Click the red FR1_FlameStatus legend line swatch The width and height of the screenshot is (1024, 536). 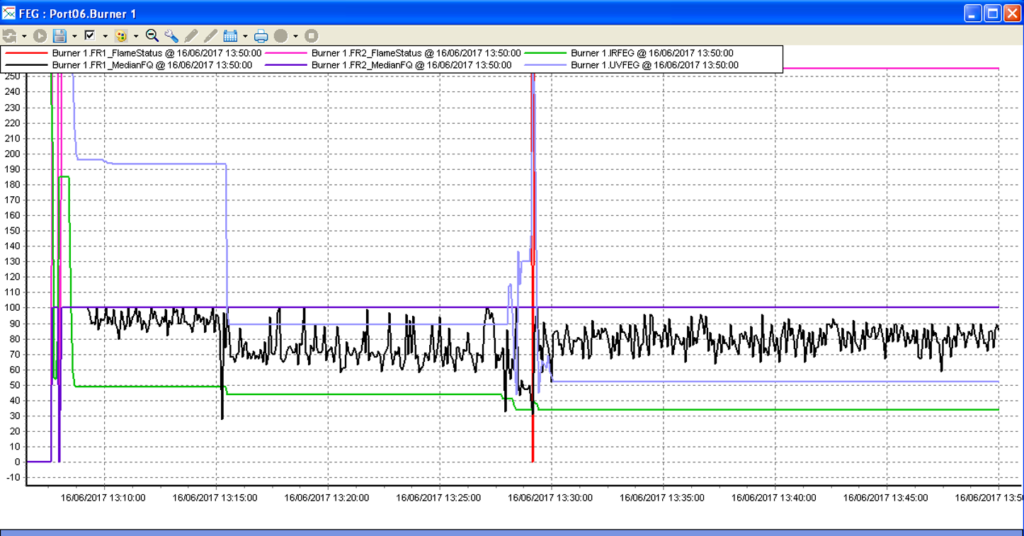click(x=27, y=53)
